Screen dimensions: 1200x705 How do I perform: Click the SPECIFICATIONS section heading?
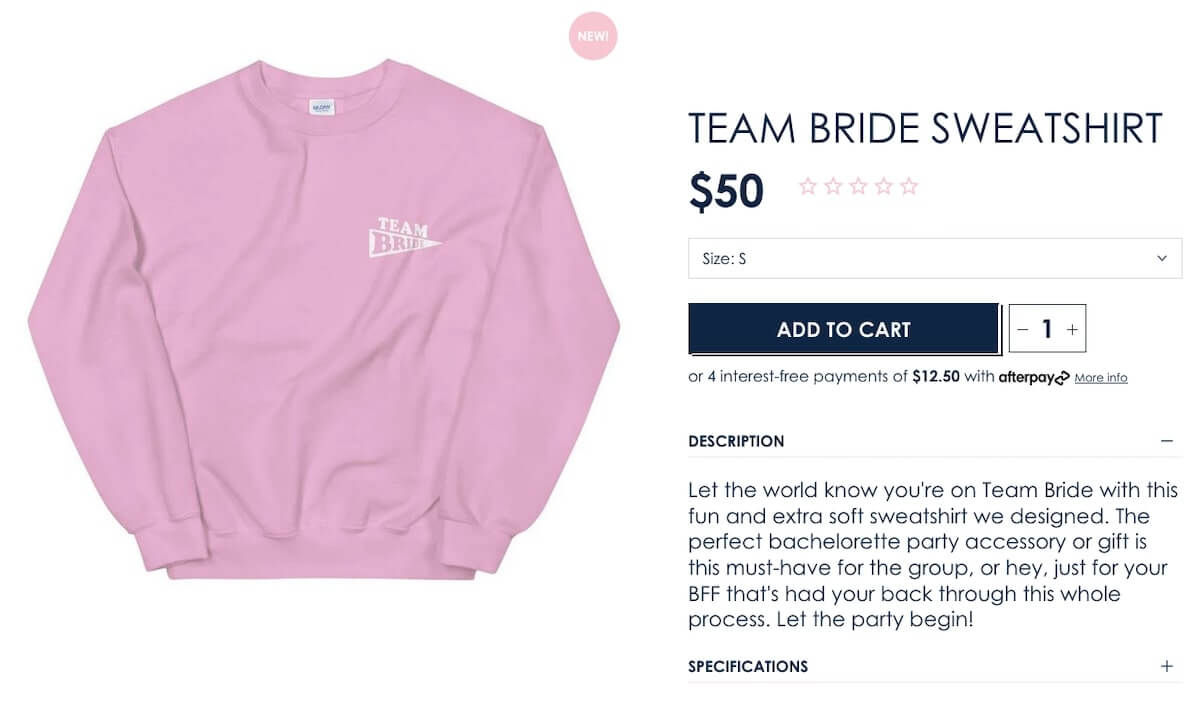pyautogui.click(x=748, y=666)
